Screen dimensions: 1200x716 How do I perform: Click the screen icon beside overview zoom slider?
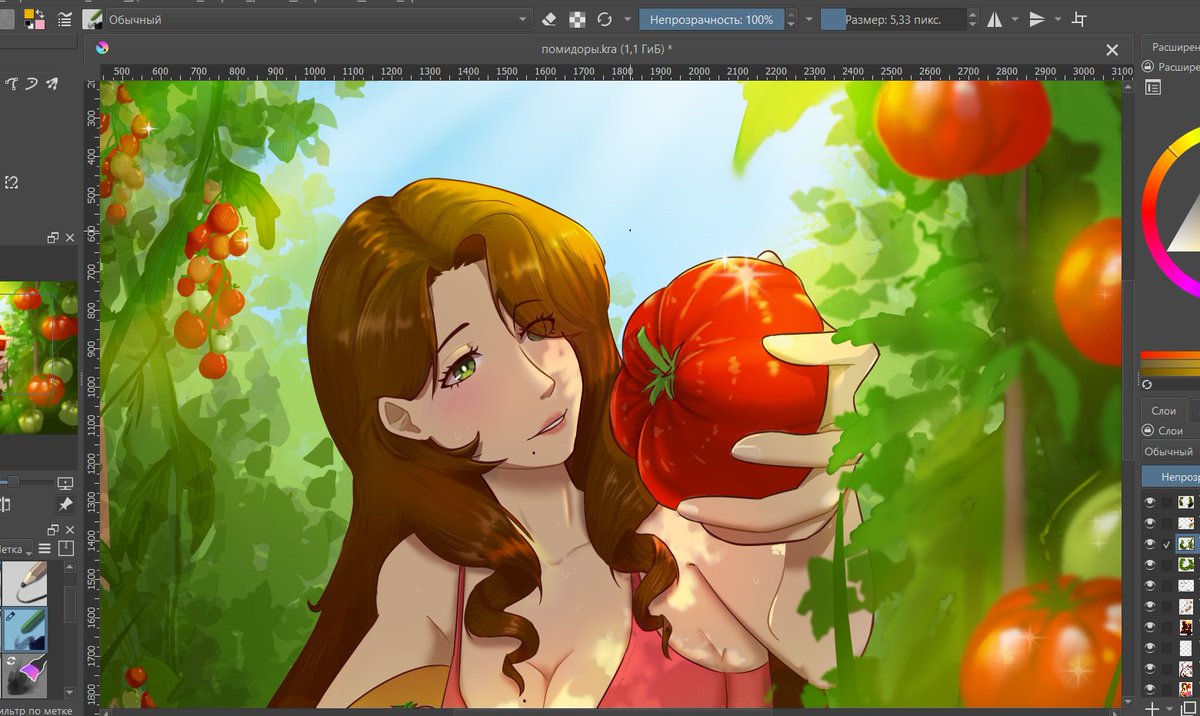click(66, 482)
